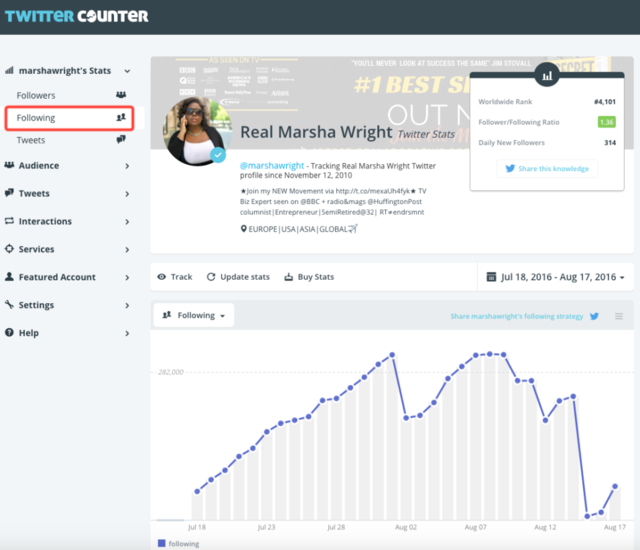640x550 pixels.
Task: Click the Featured Account person icon
Action: 9,276
